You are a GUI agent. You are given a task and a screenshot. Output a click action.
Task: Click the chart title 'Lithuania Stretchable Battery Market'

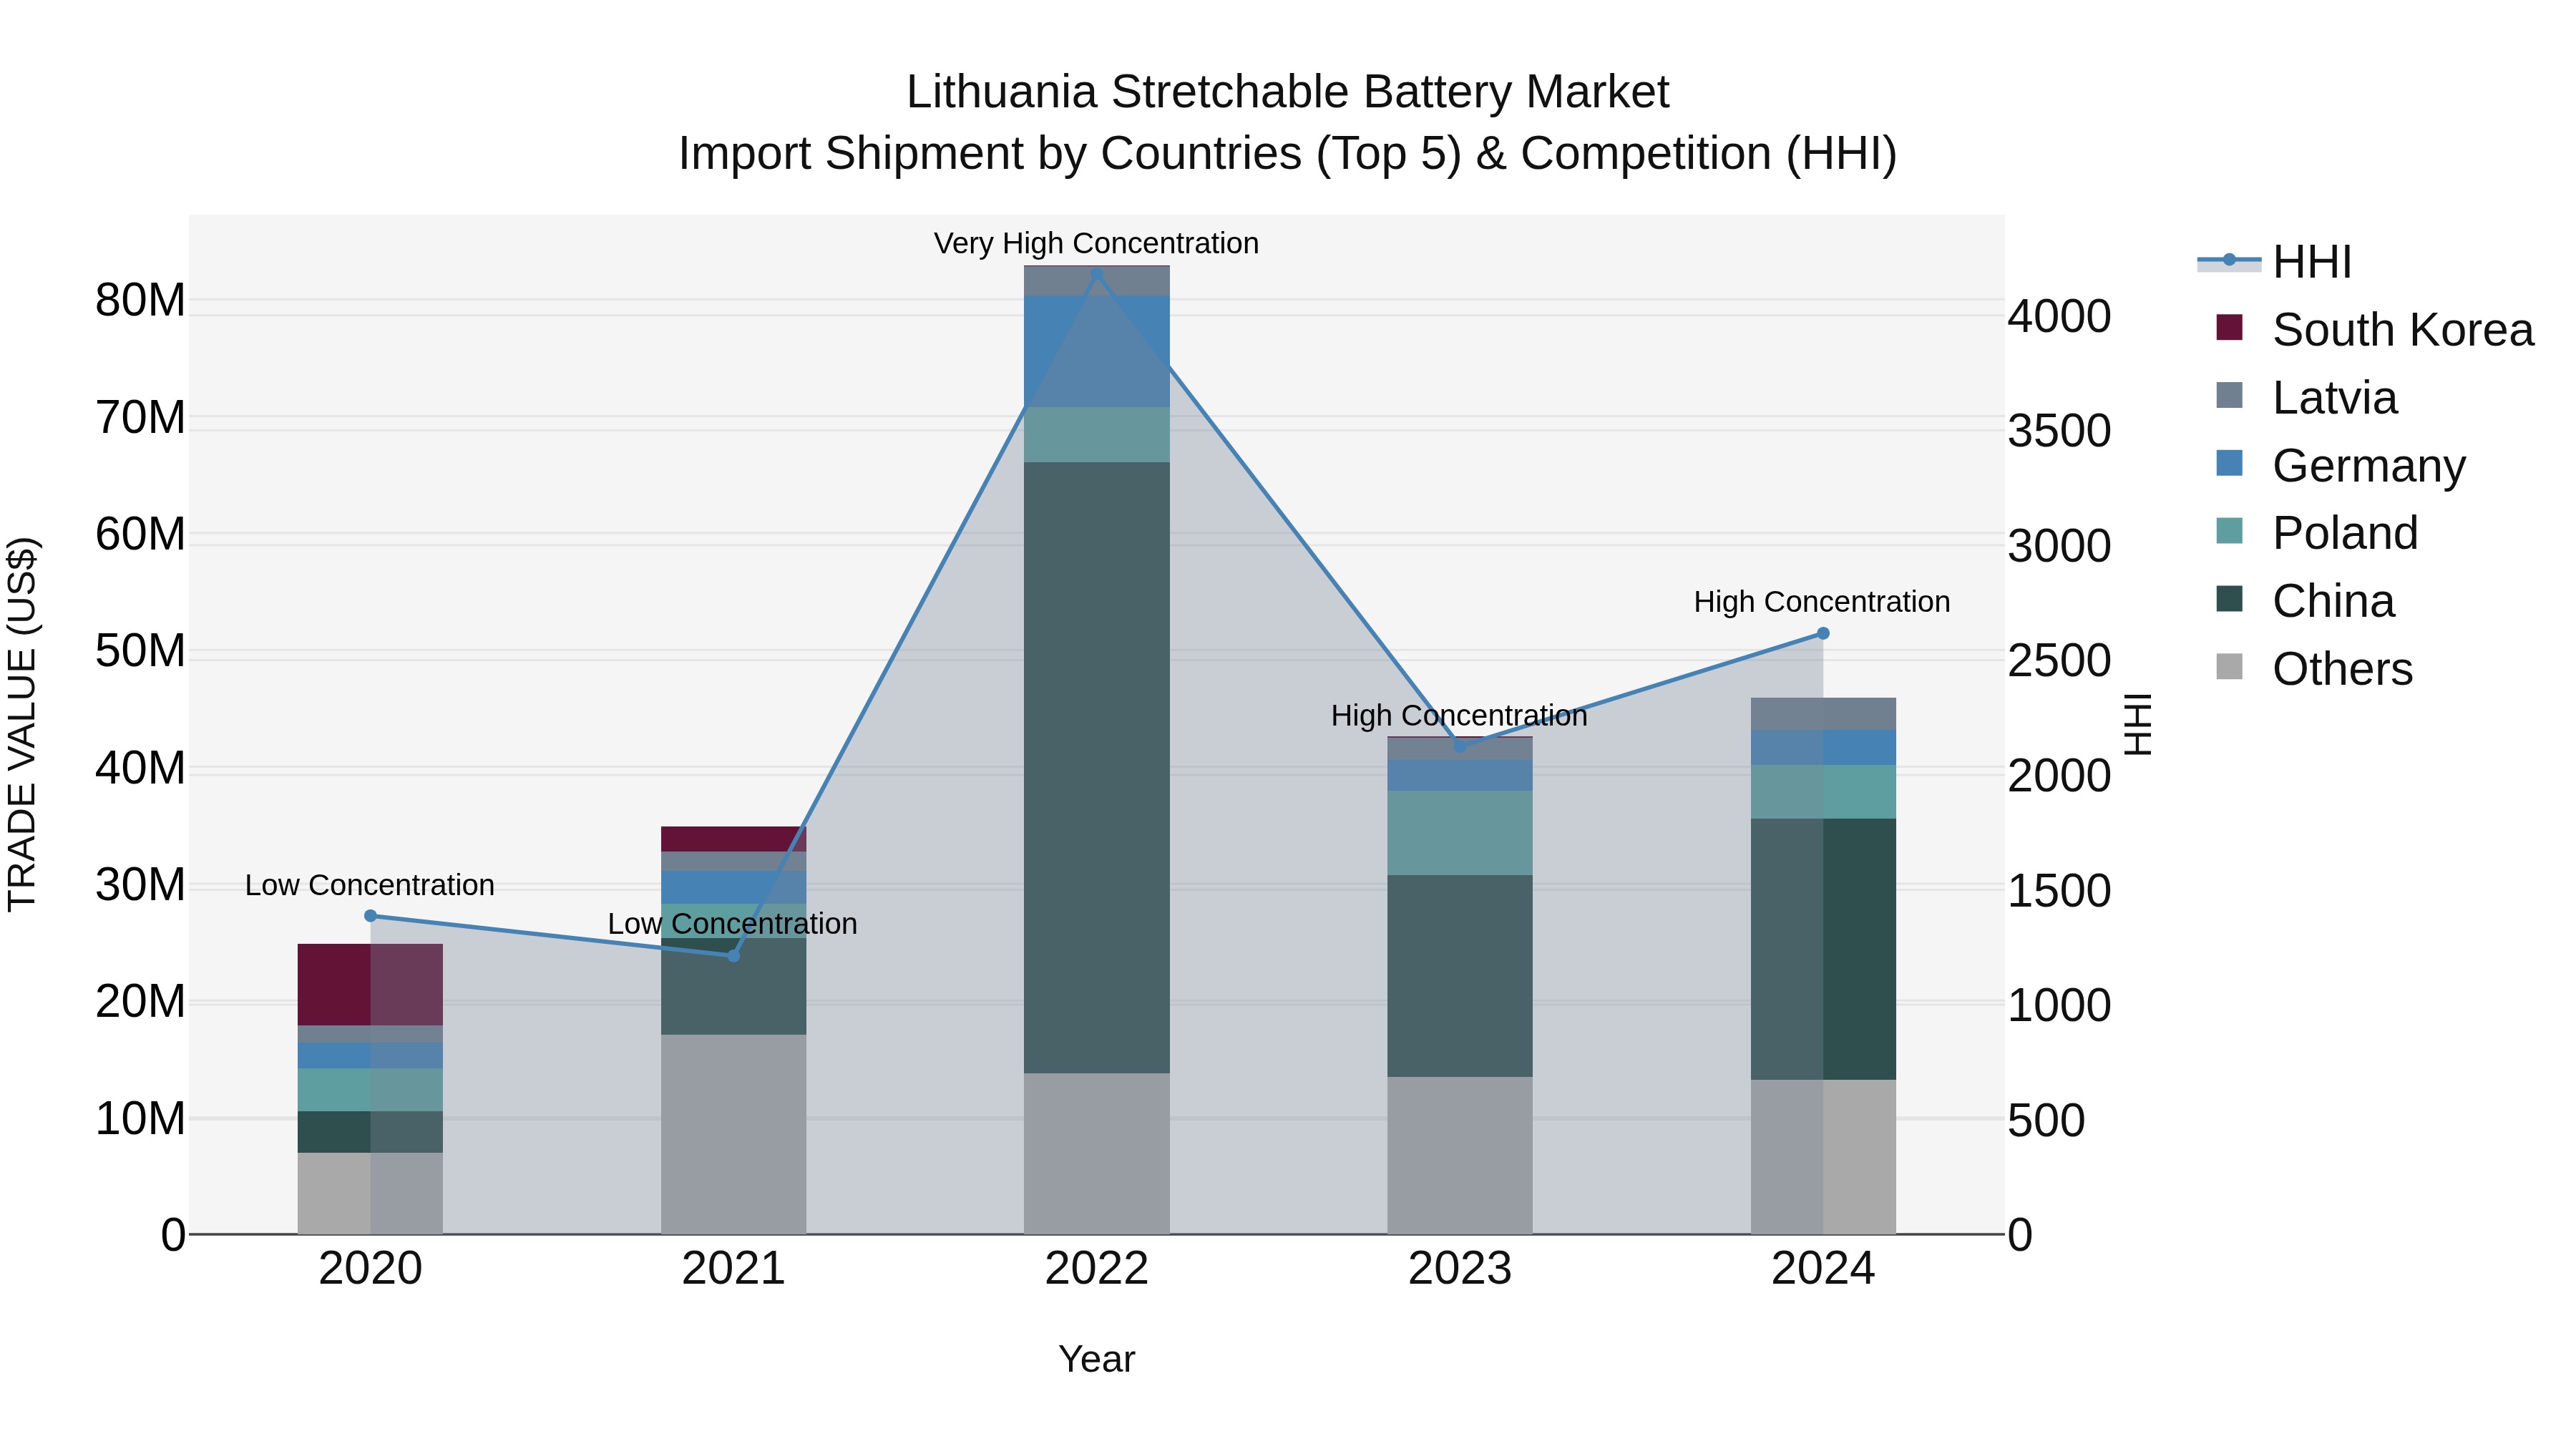point(1287,92)
